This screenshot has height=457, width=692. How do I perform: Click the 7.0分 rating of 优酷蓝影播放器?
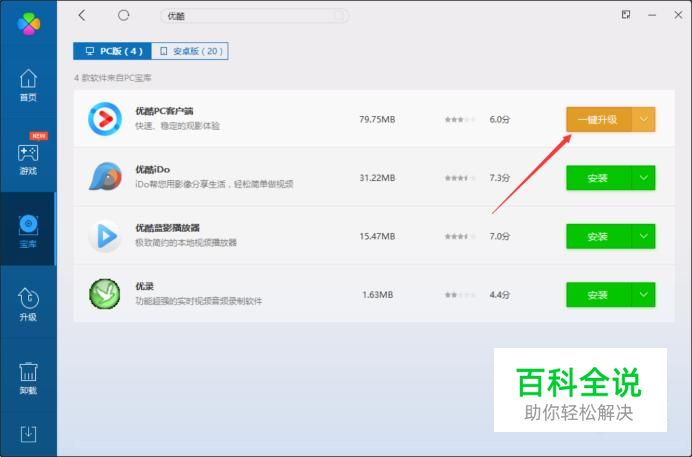[500, 236]
